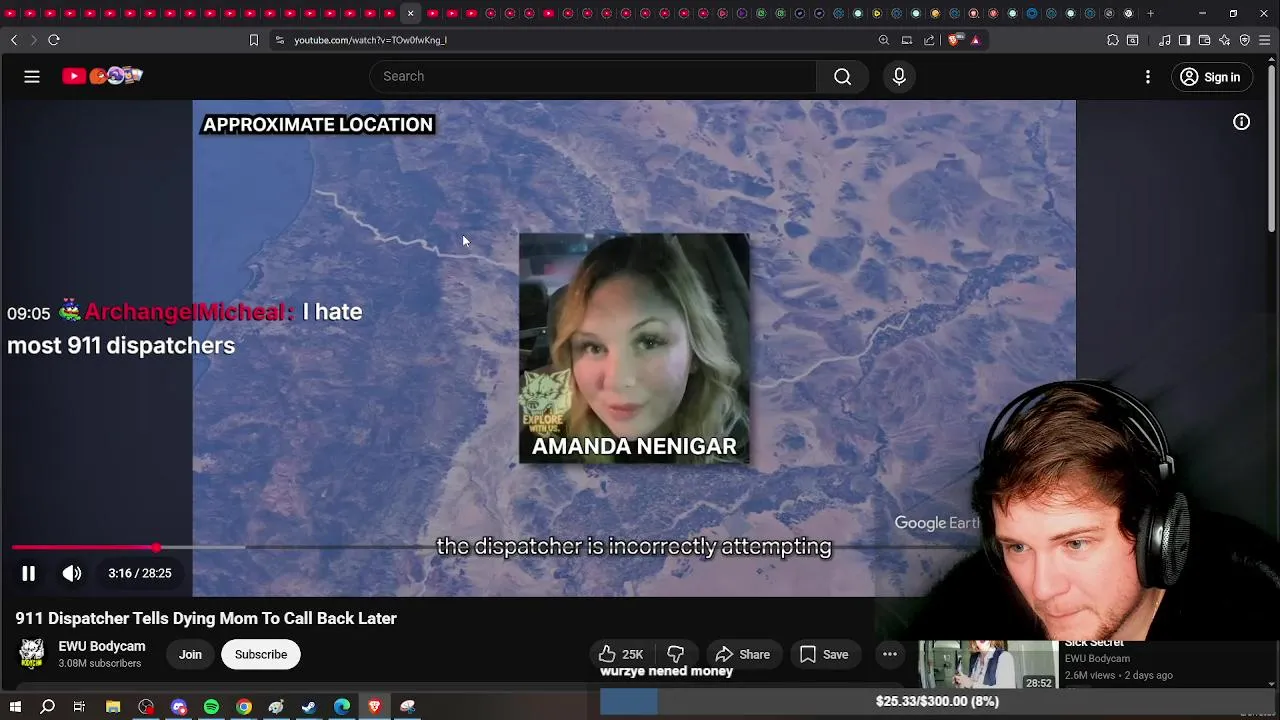Screen dimensions: 1280x720
Task: Open site settings icon in address bar
Action: pyautogui.click(x=280, y=40)
